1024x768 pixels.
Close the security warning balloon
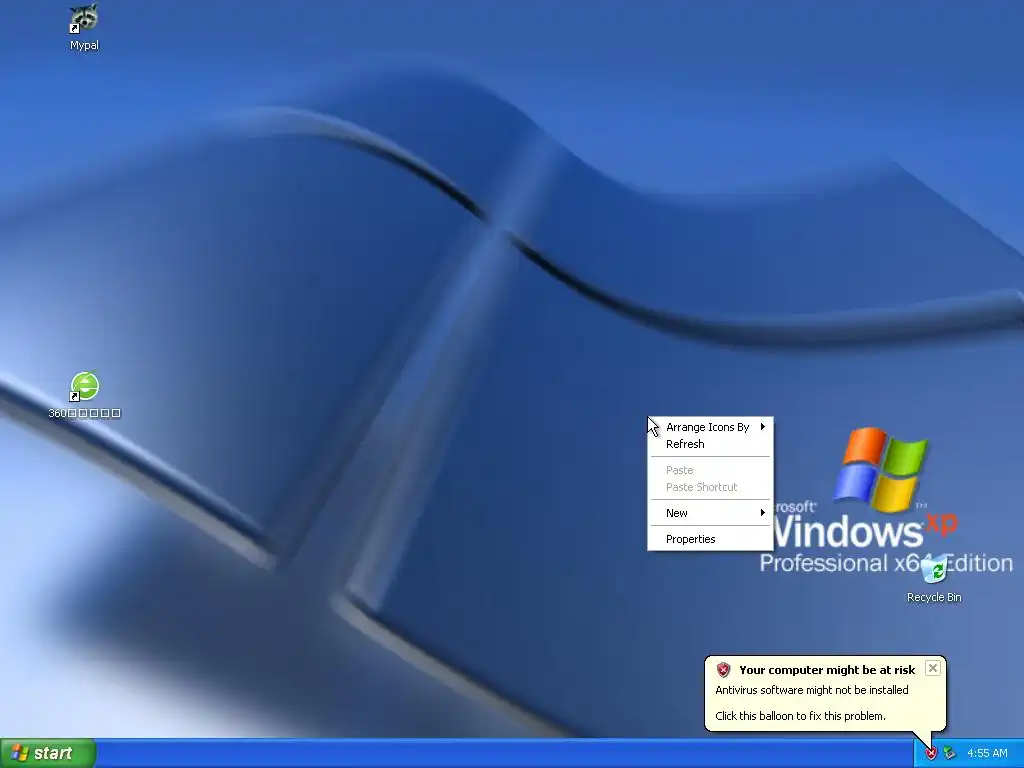pos(933,668)
